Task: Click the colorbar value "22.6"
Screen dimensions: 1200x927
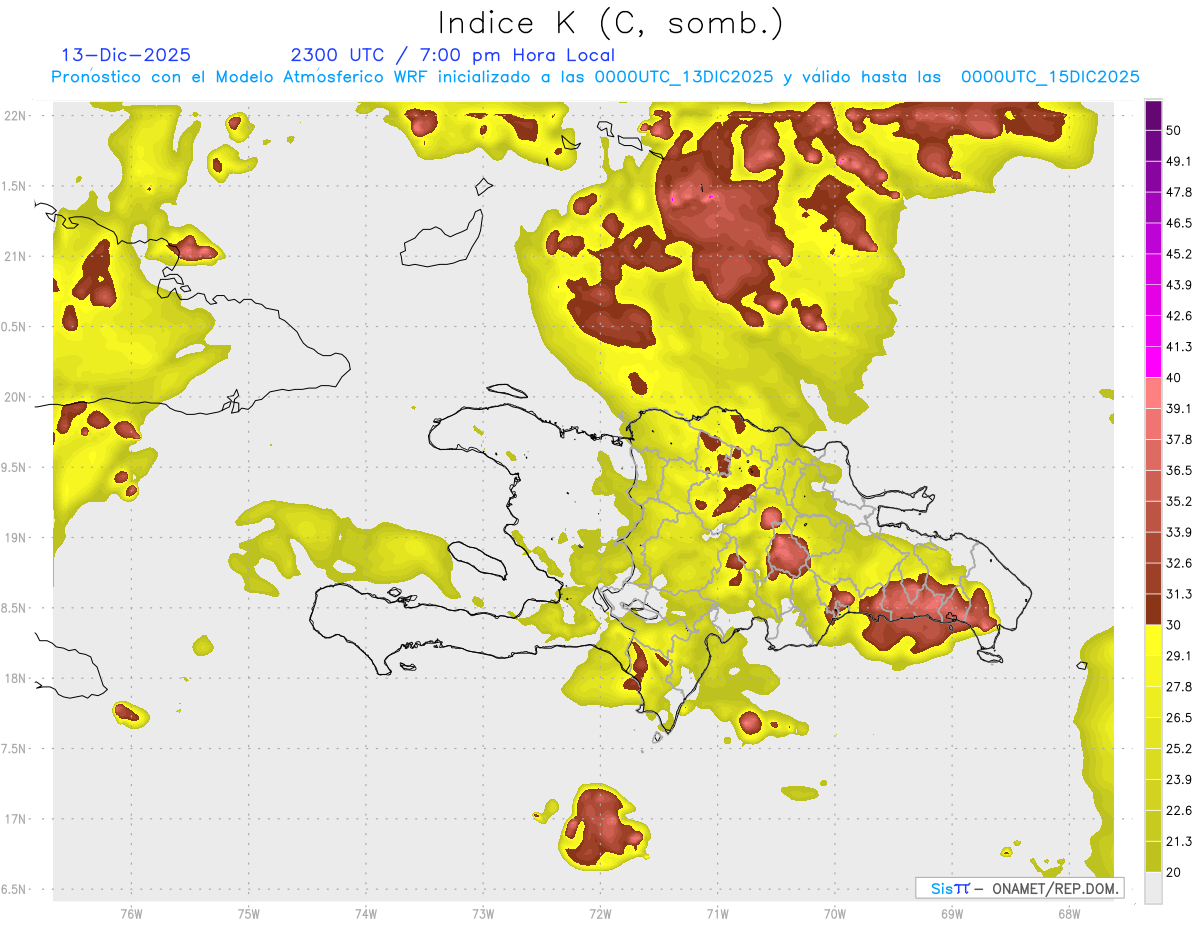Action: (x=1179, y=810)
